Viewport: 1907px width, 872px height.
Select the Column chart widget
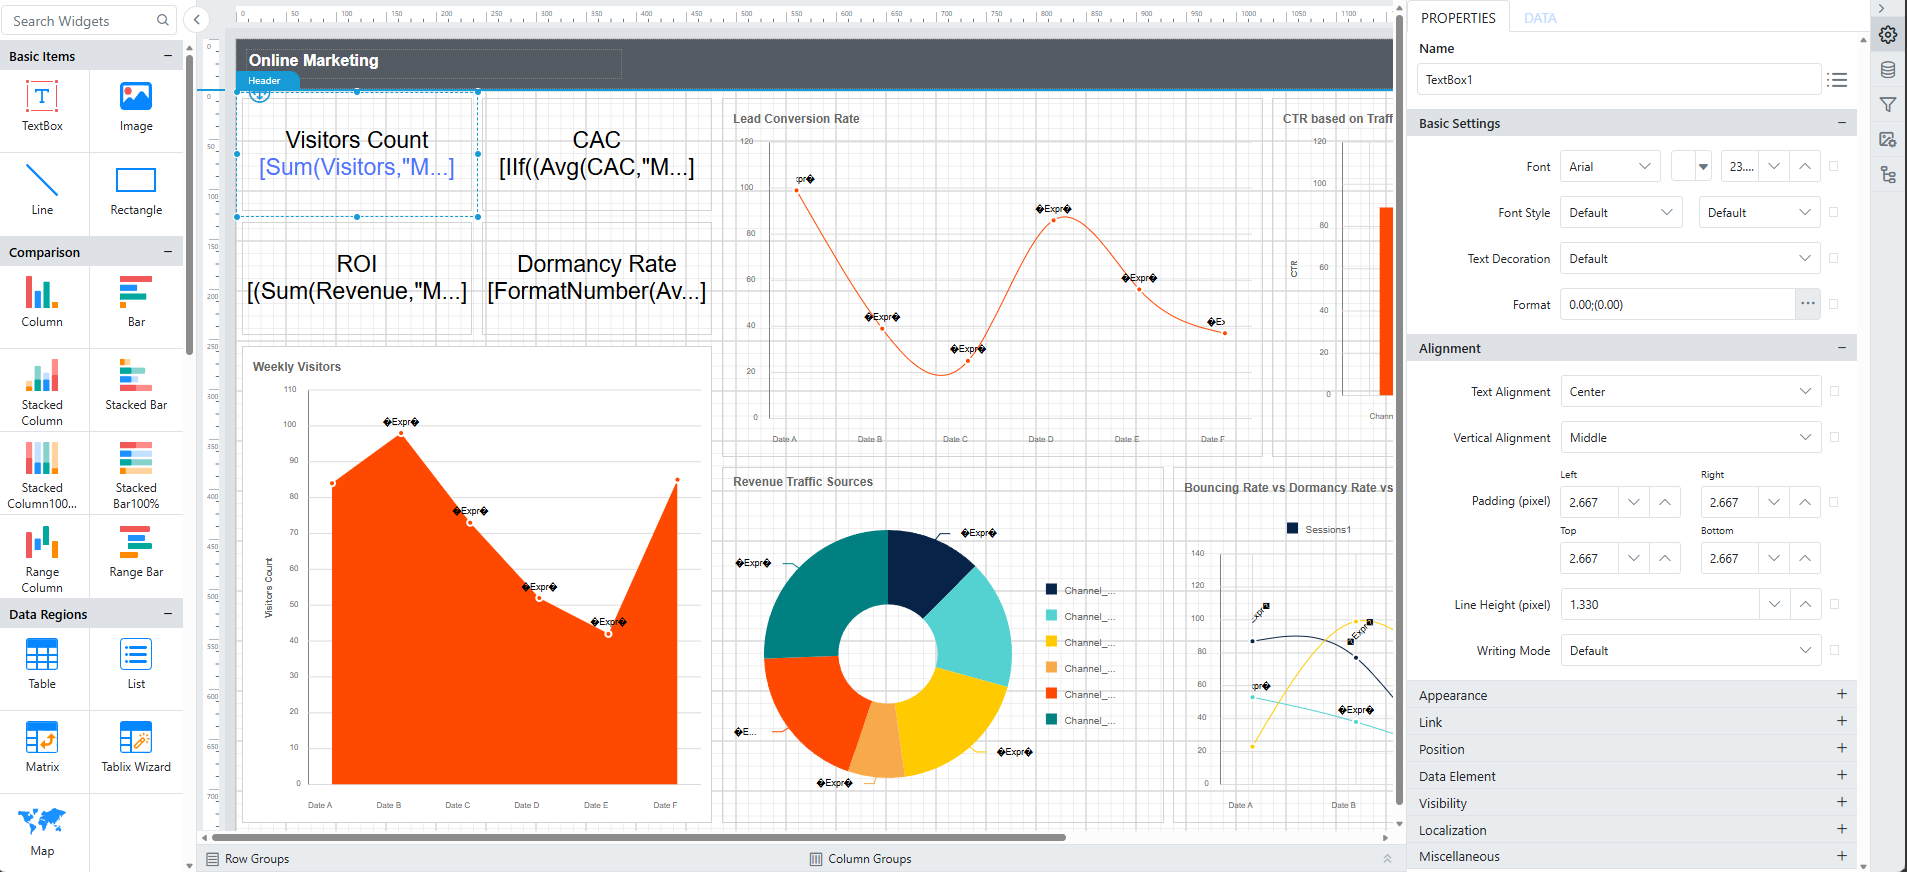coord(42,303)
